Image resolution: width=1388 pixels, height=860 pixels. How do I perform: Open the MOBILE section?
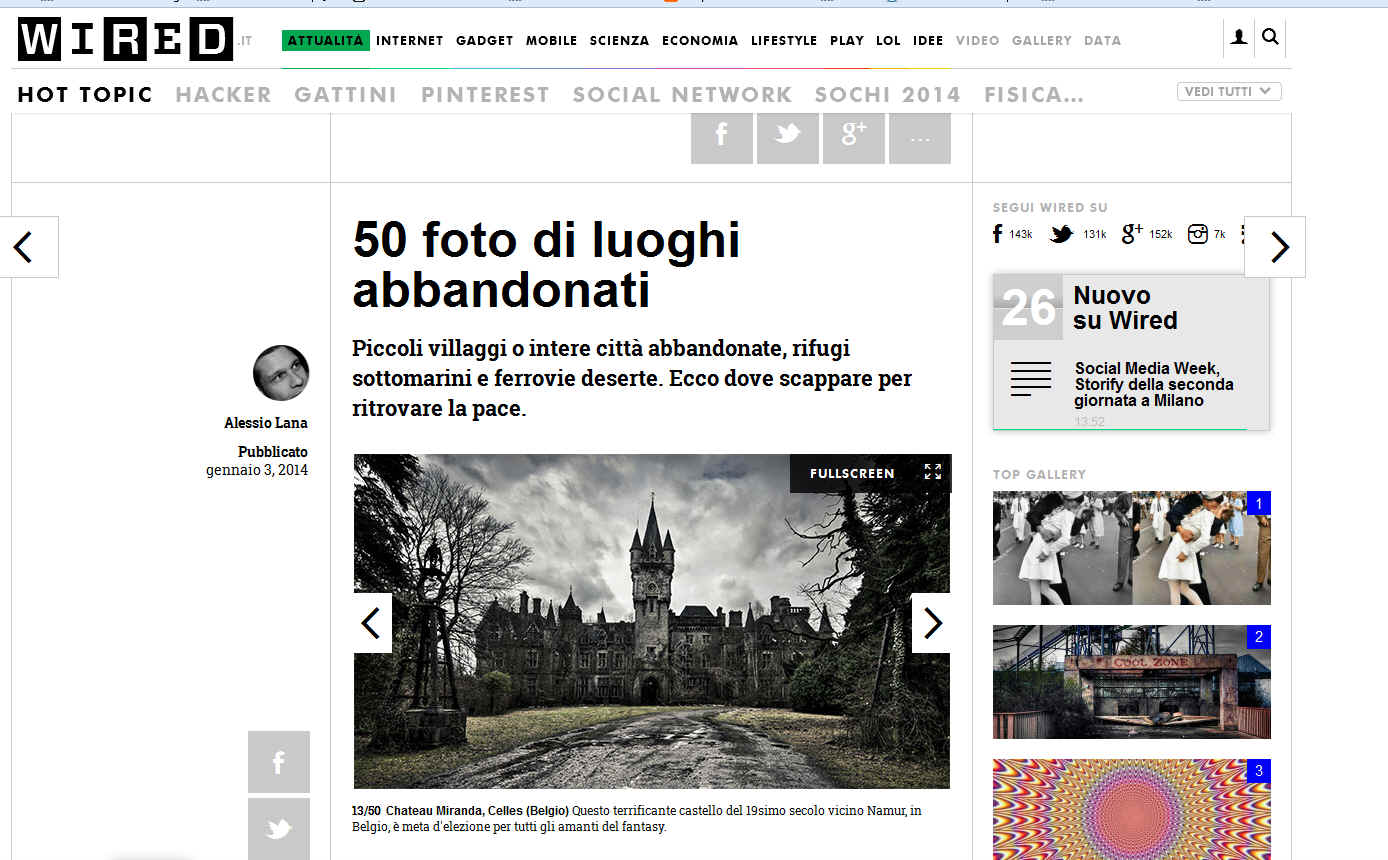552,40
